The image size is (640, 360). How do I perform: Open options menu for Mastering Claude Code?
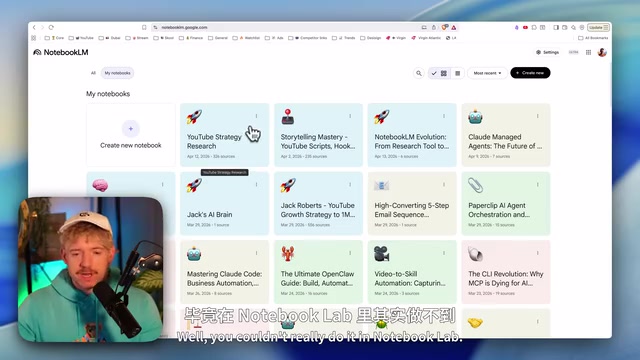256,253
